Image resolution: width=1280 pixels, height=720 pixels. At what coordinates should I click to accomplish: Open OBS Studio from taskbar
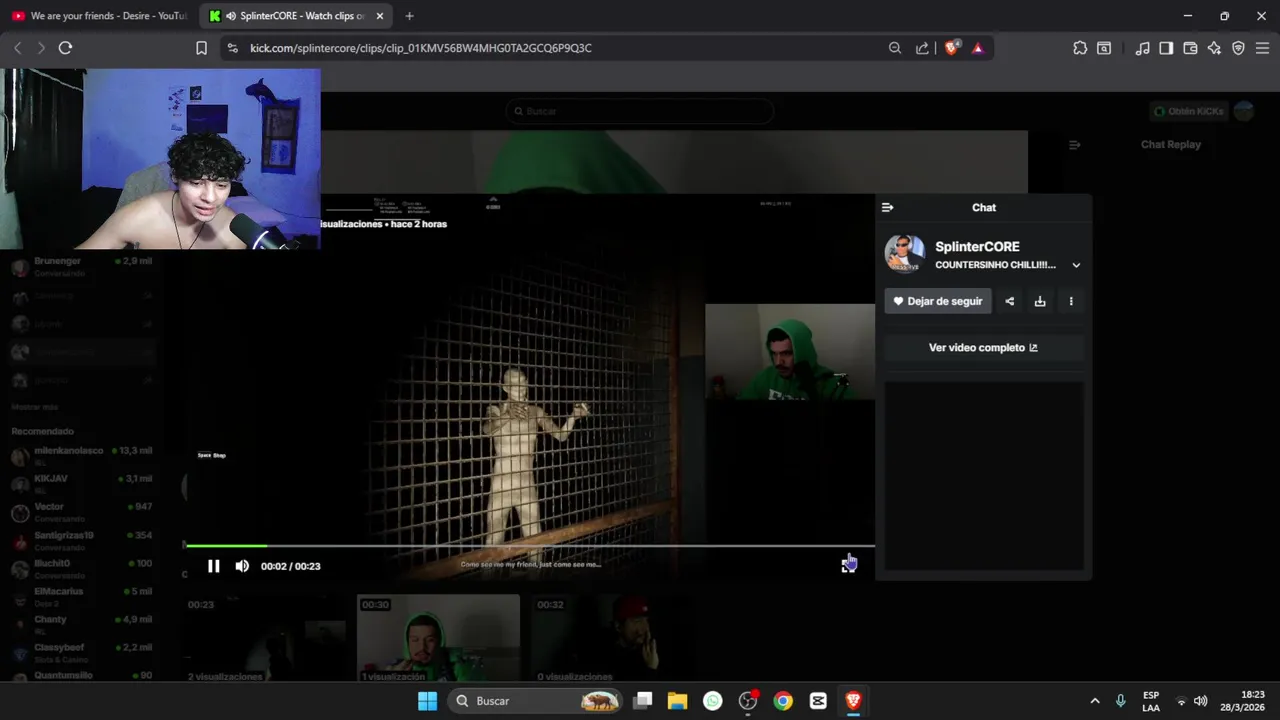pyautogui.click(x=748, y=701)
